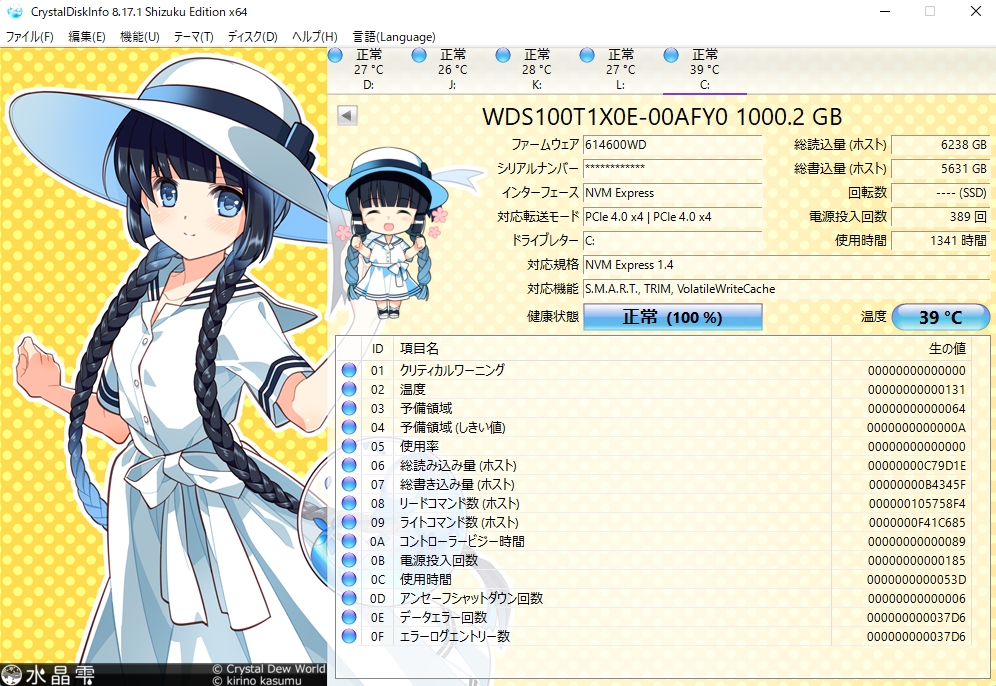Viewport: 996px width, 686px height.
Task: Open the 言語(Language) menu
Action: [x=394, y=37]
